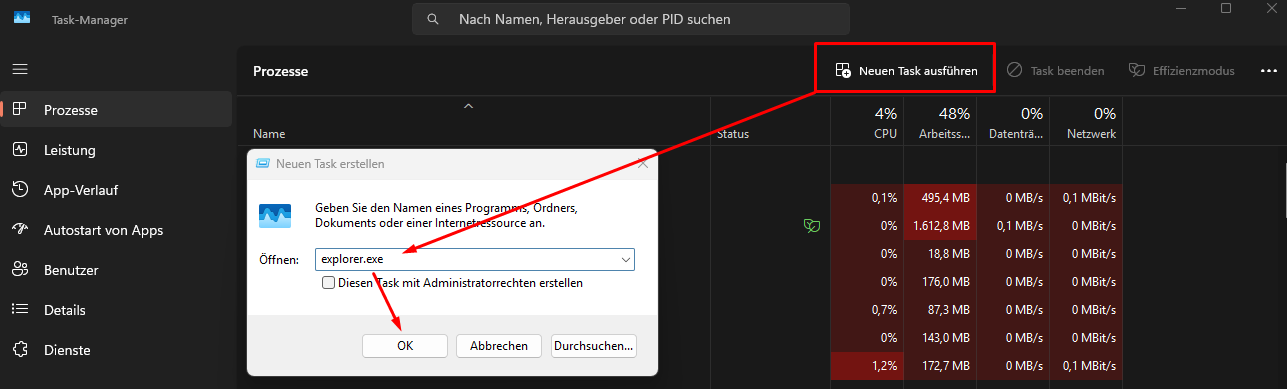Select the 172,7 MB memory cell
This screenshot has height=389, width=1287.
[x=940, y=366]
